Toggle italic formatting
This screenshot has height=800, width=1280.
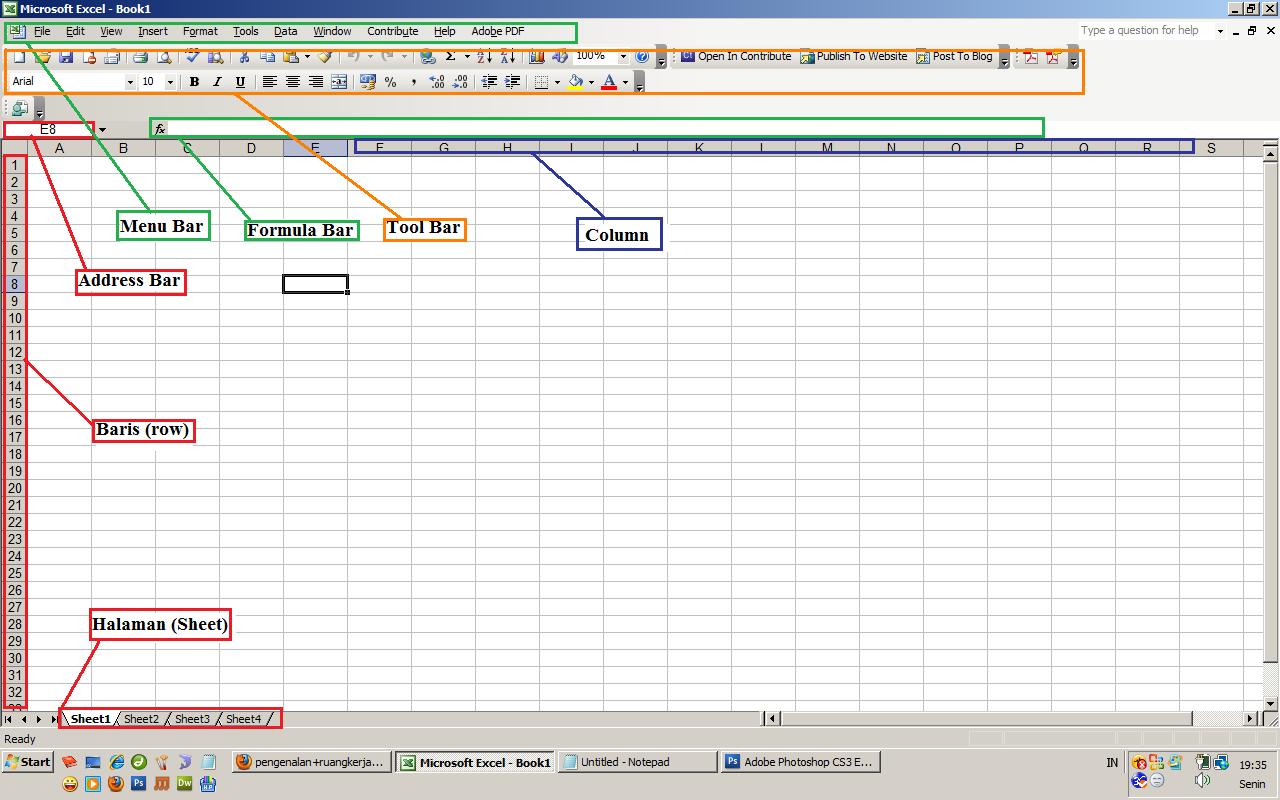point(216,81)
